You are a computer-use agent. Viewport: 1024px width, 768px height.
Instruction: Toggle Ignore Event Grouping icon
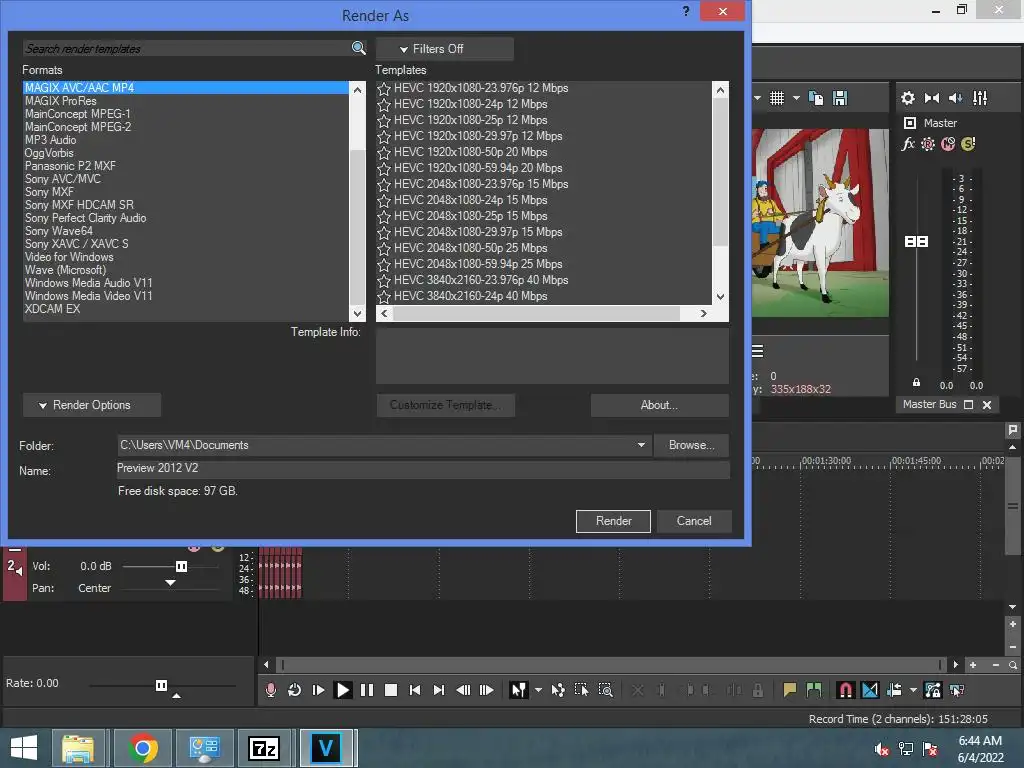957,690
